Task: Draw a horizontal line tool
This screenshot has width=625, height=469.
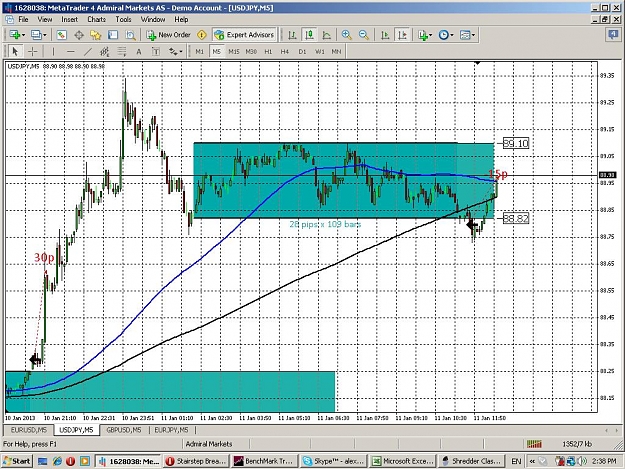Action: click(x=71, y=51)
